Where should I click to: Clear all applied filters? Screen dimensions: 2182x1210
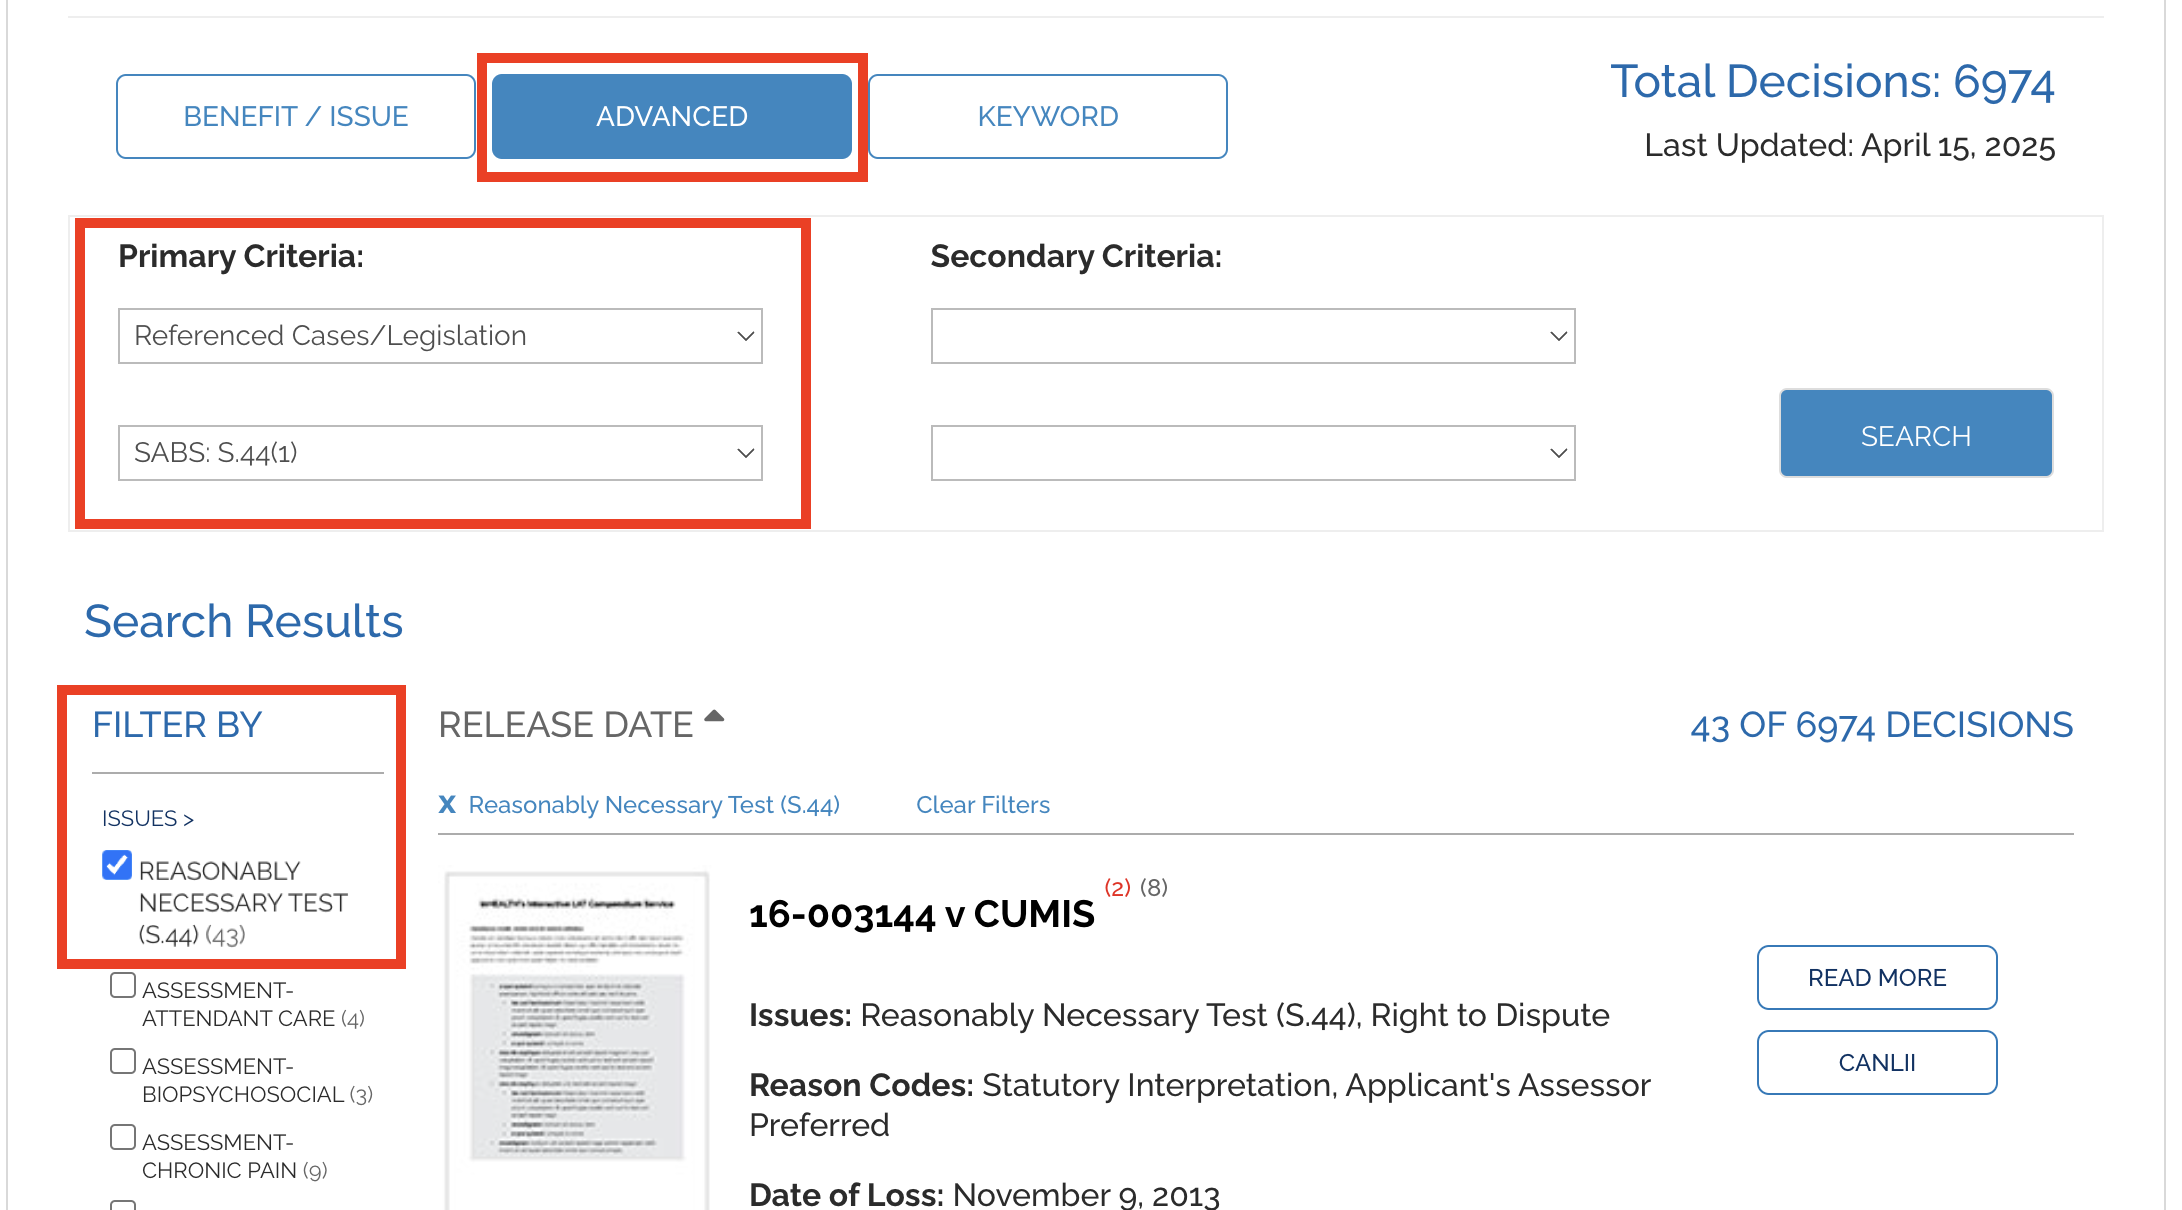[983, 805]
